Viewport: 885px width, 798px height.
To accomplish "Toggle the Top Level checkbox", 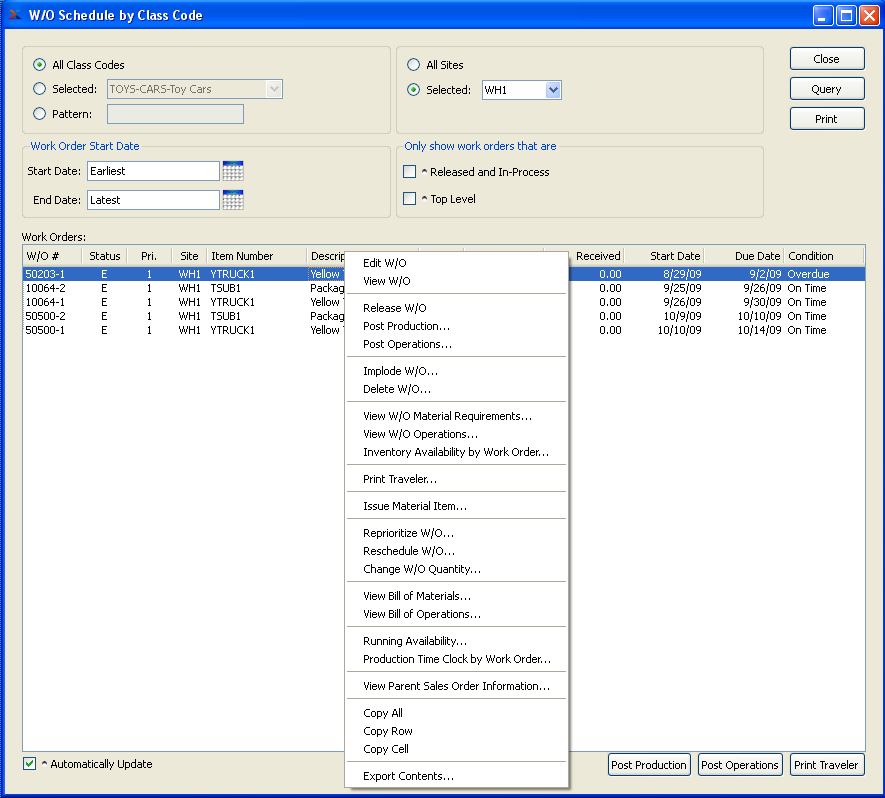I will (x=410, y=199).
